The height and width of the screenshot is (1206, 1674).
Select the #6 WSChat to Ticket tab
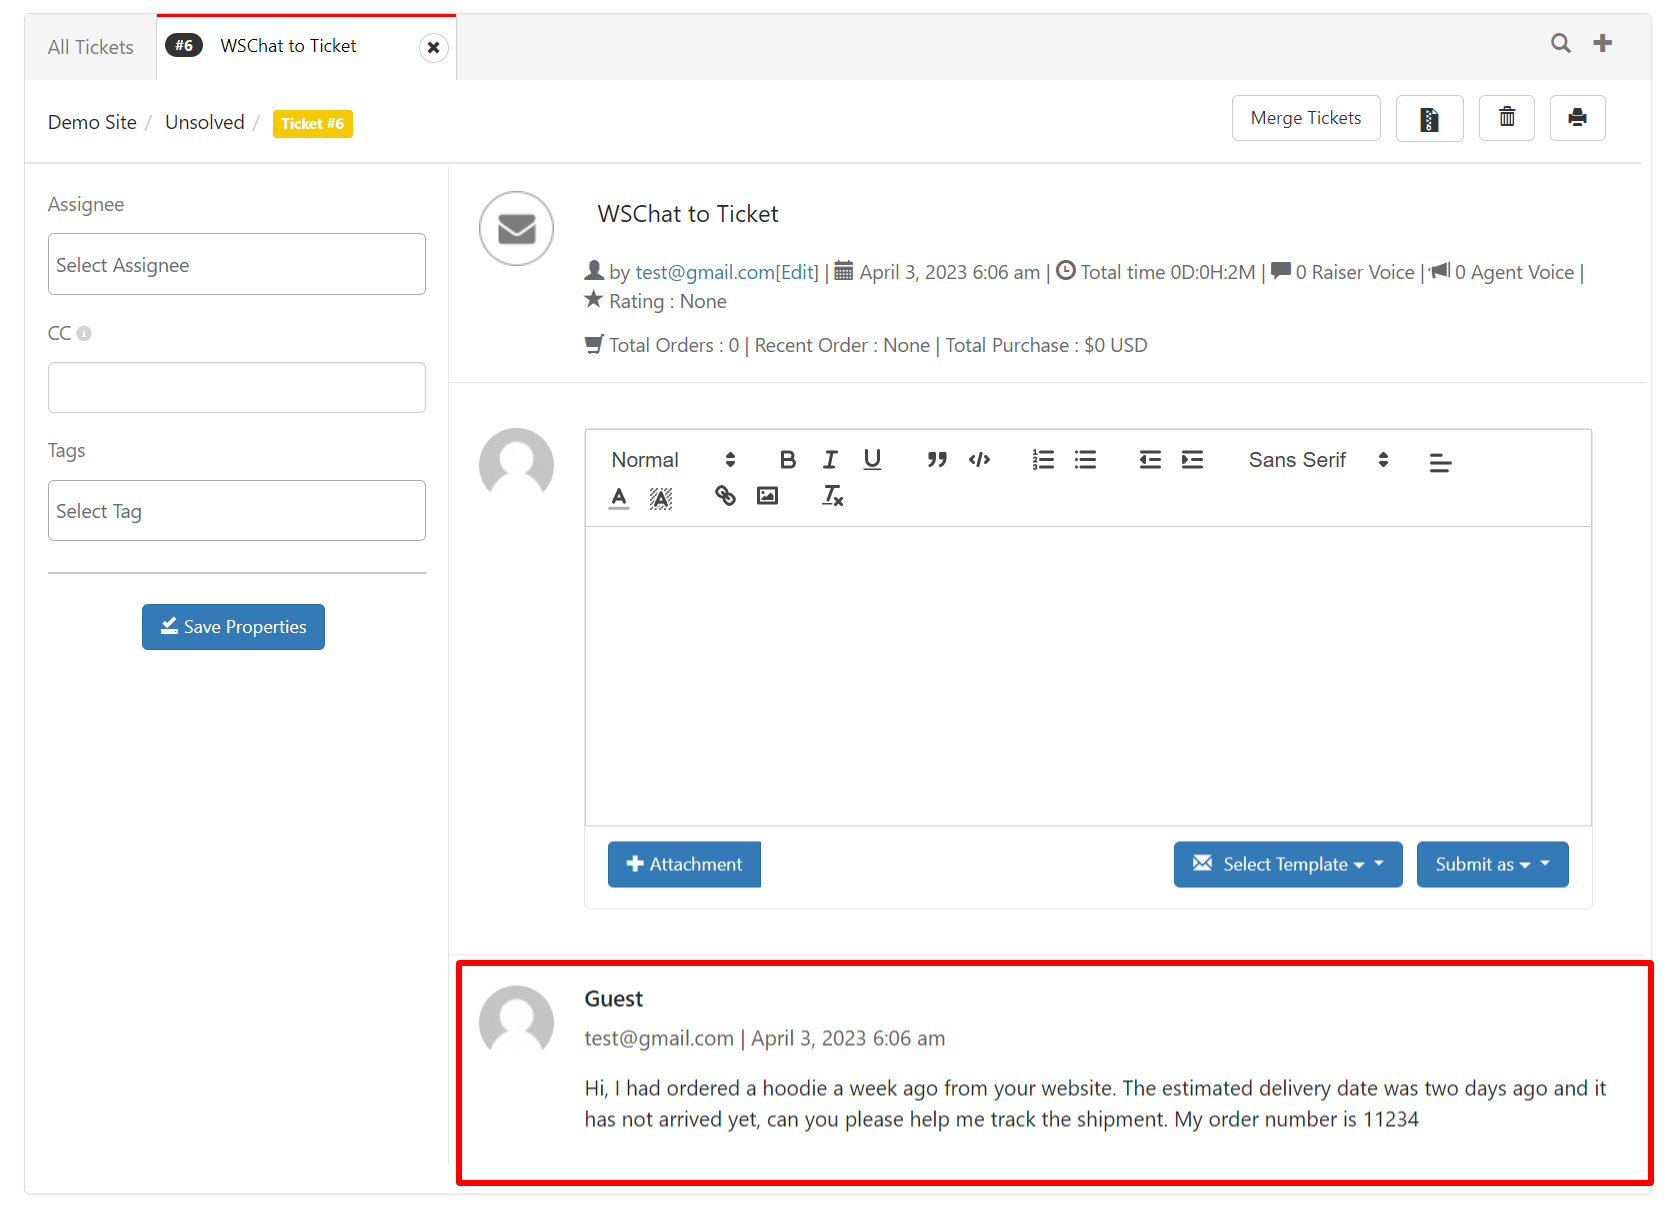290,46
